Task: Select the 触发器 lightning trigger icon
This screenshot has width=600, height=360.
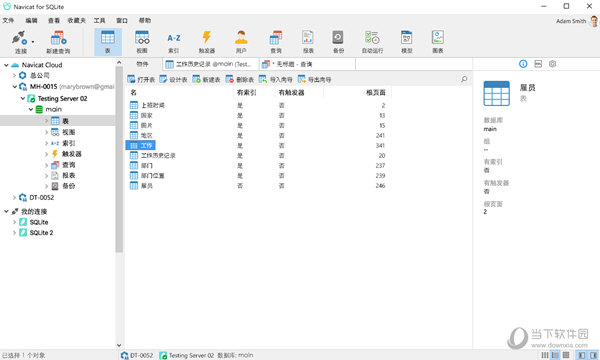Action: (x=207, y=37)
